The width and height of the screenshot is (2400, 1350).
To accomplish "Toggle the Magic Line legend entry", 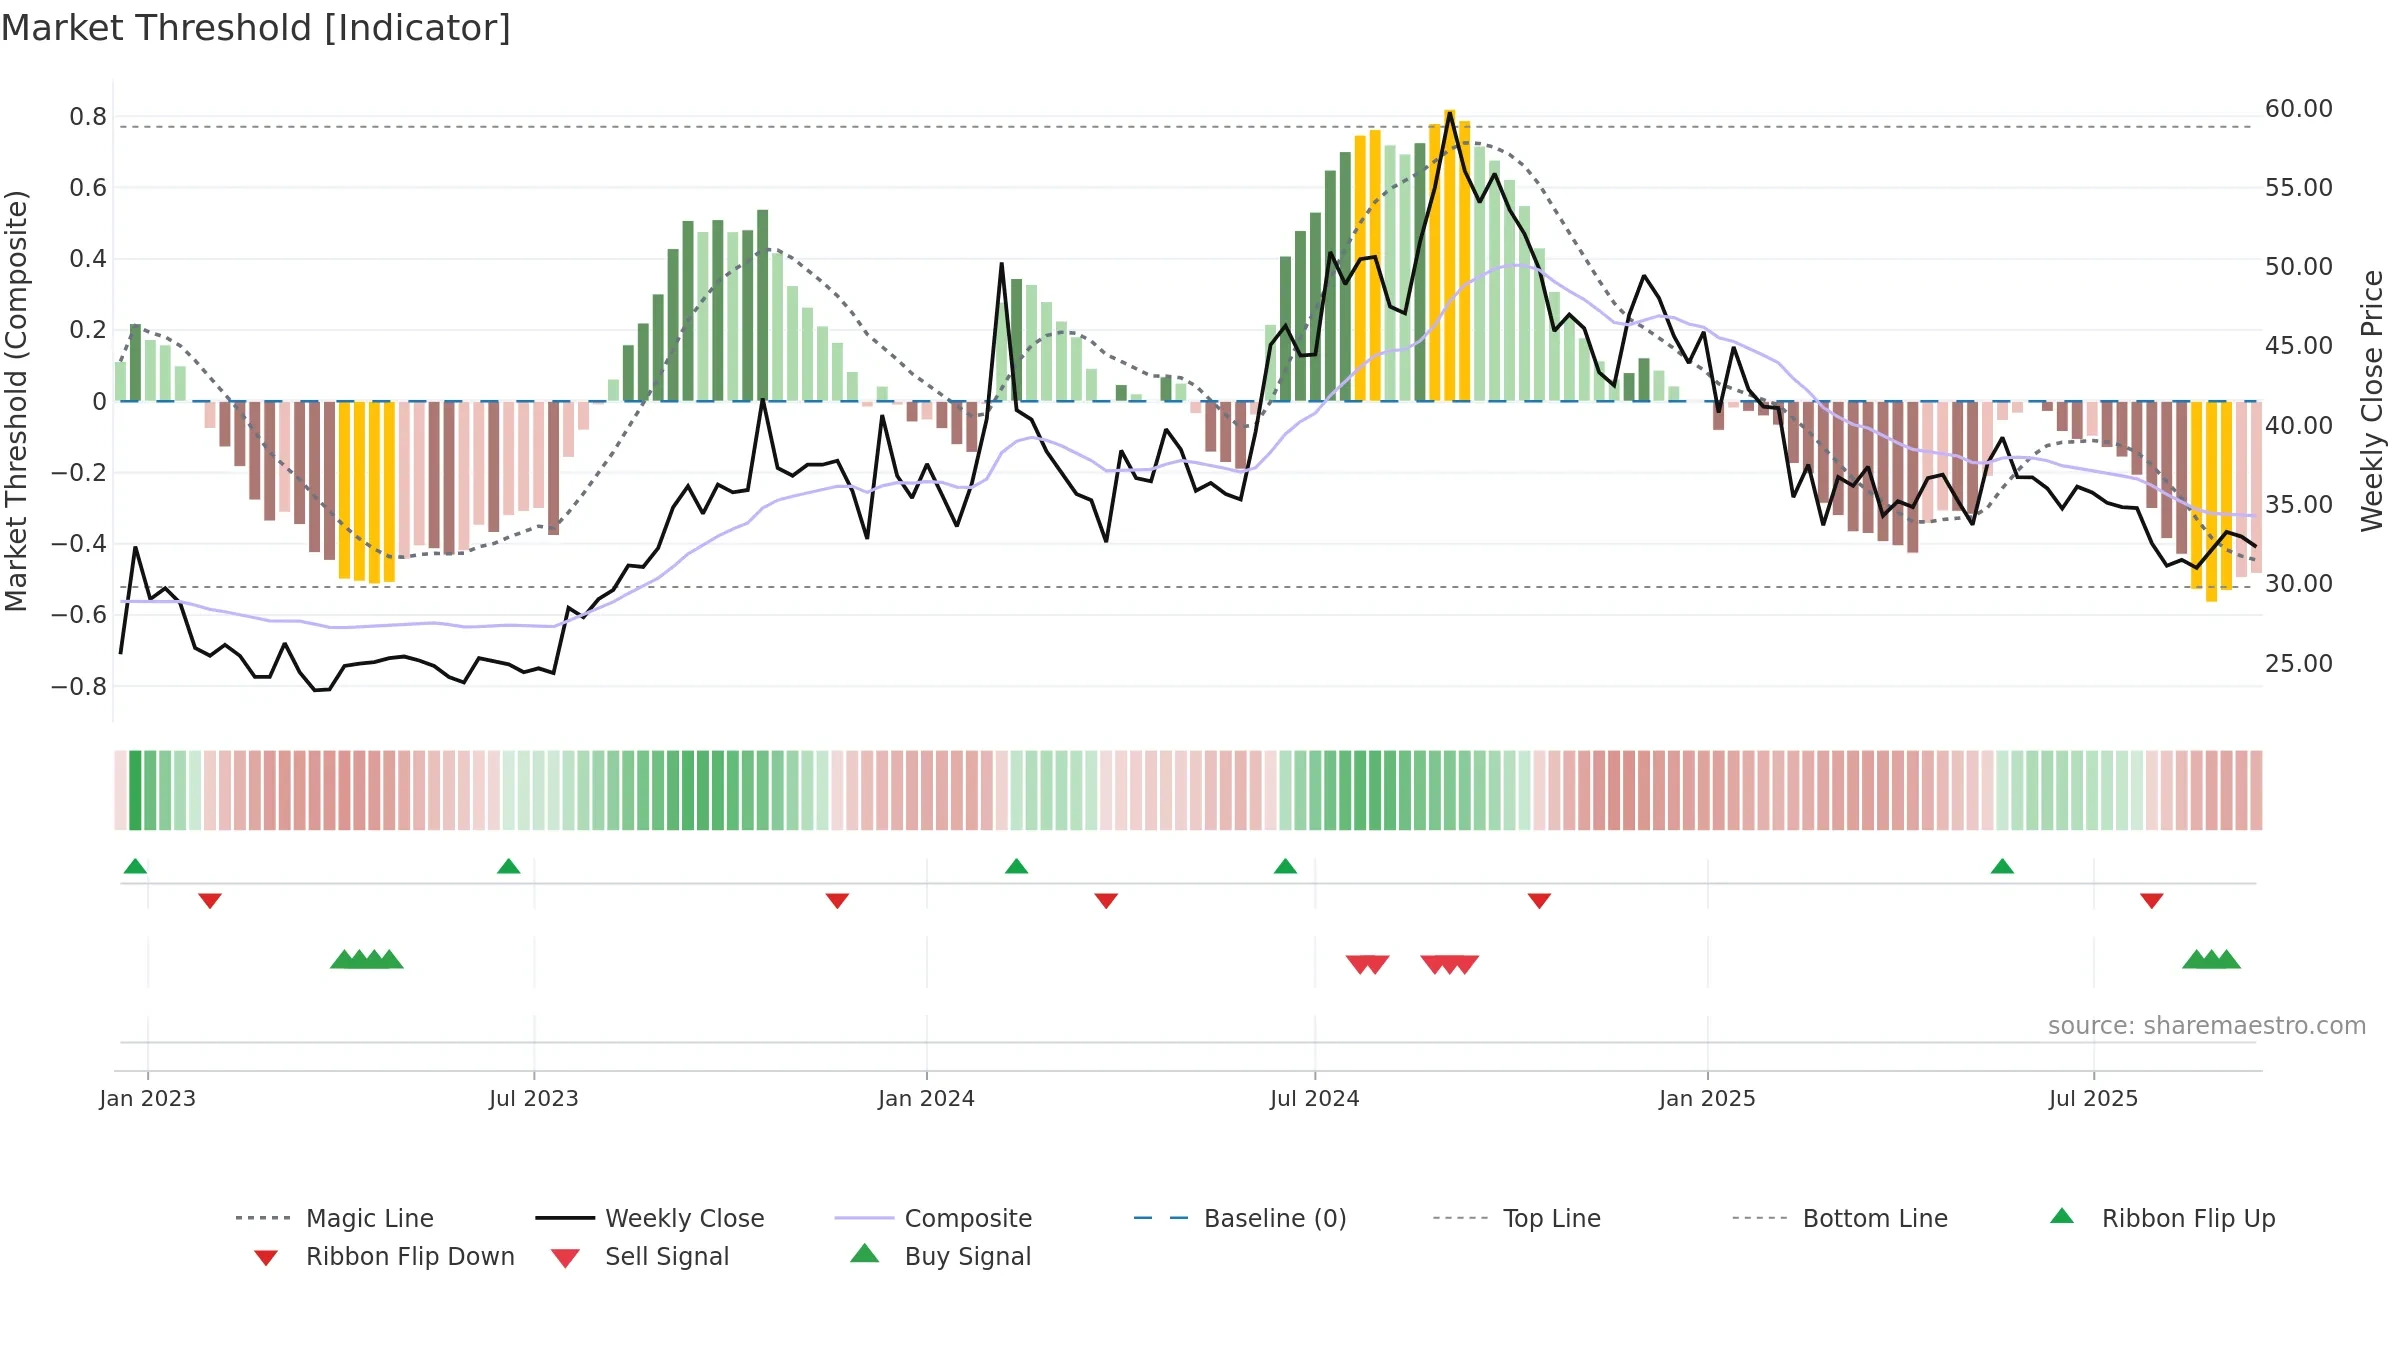I will tap(335, 1218).
